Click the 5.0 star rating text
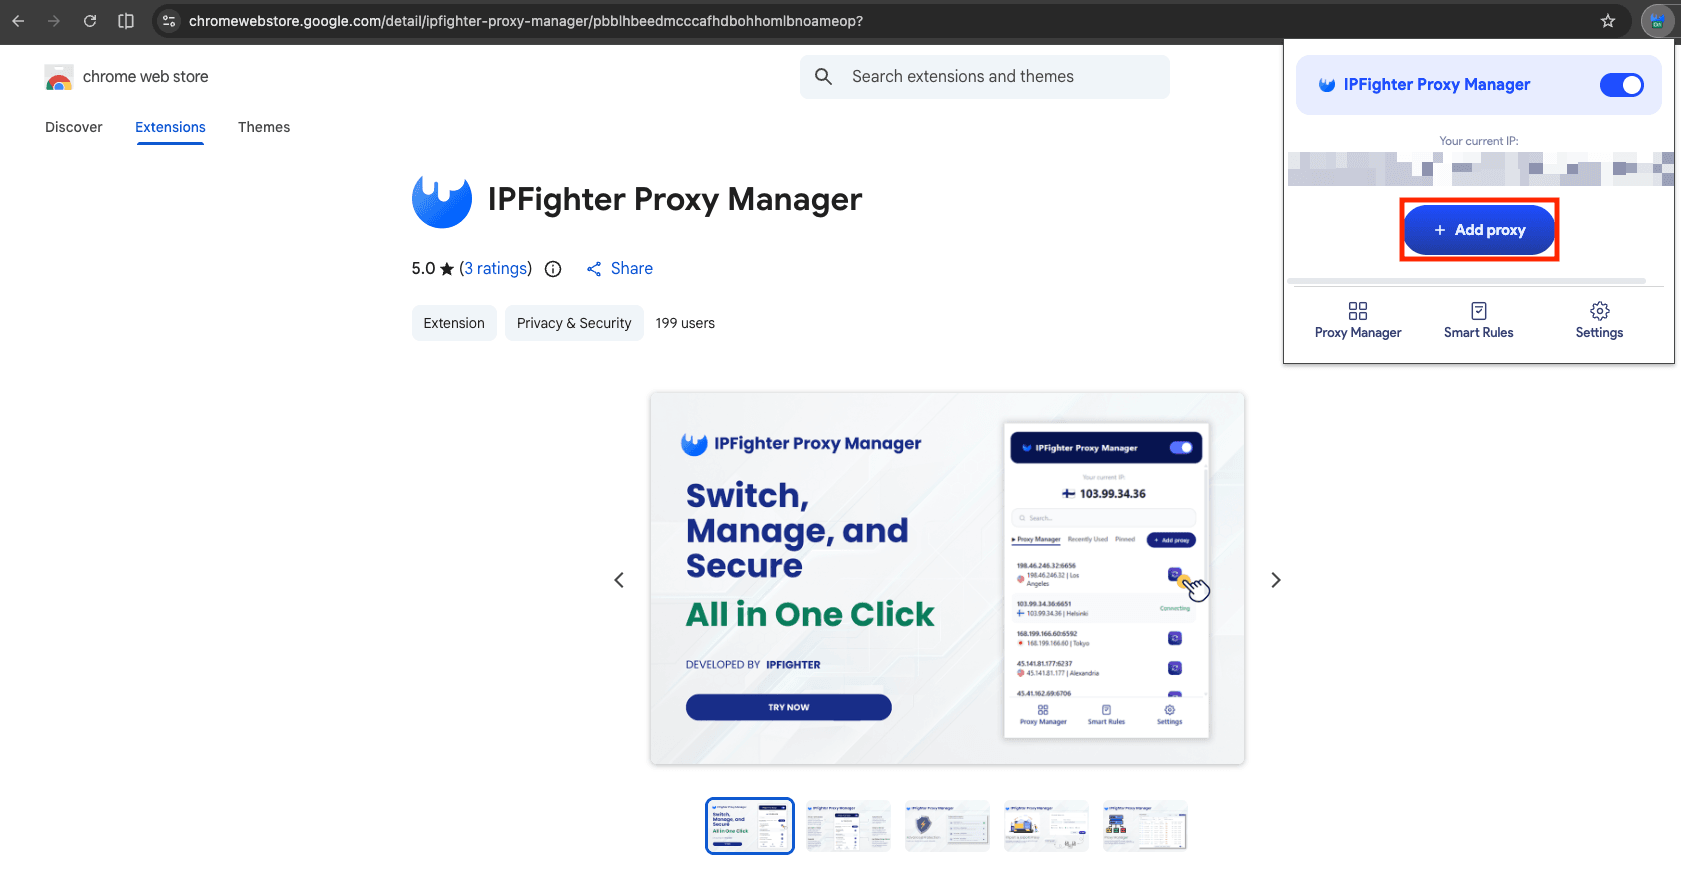 [x=432, y=269]
